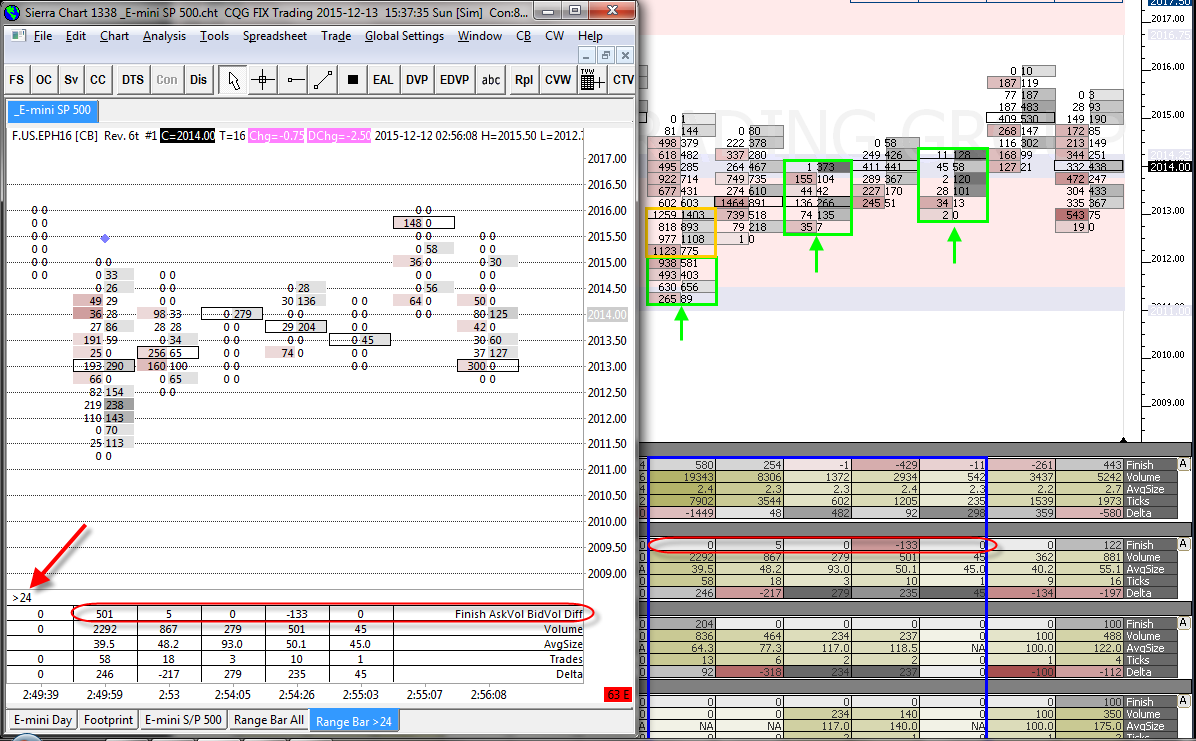
Task: Click the FS toolbar button
Action: [17, 79]
